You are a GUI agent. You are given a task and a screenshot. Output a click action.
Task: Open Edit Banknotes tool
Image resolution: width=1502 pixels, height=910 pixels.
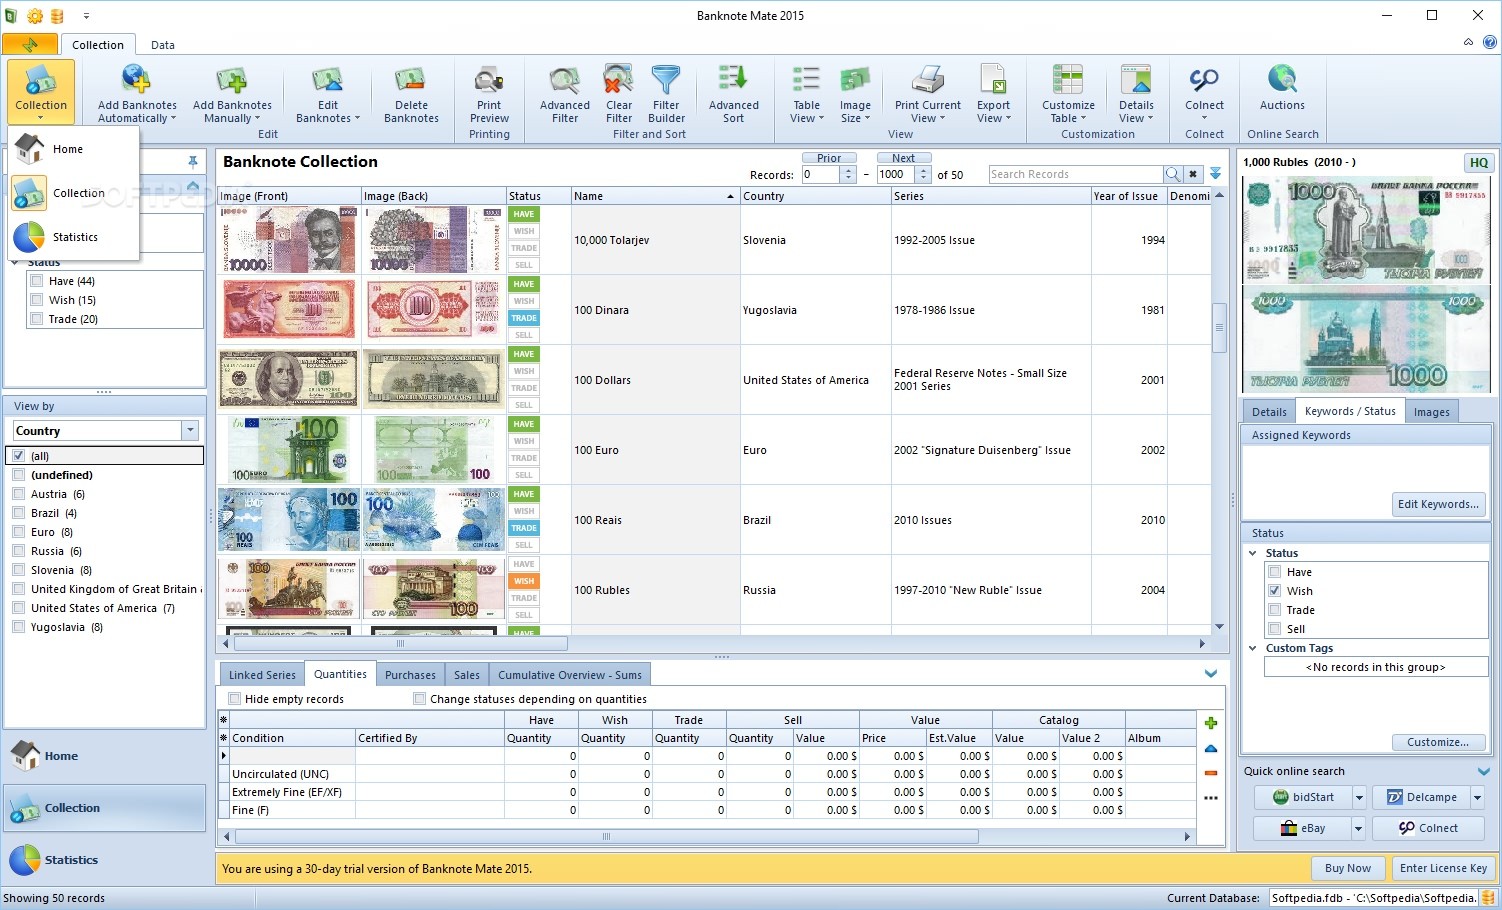(x=327, y=94)
